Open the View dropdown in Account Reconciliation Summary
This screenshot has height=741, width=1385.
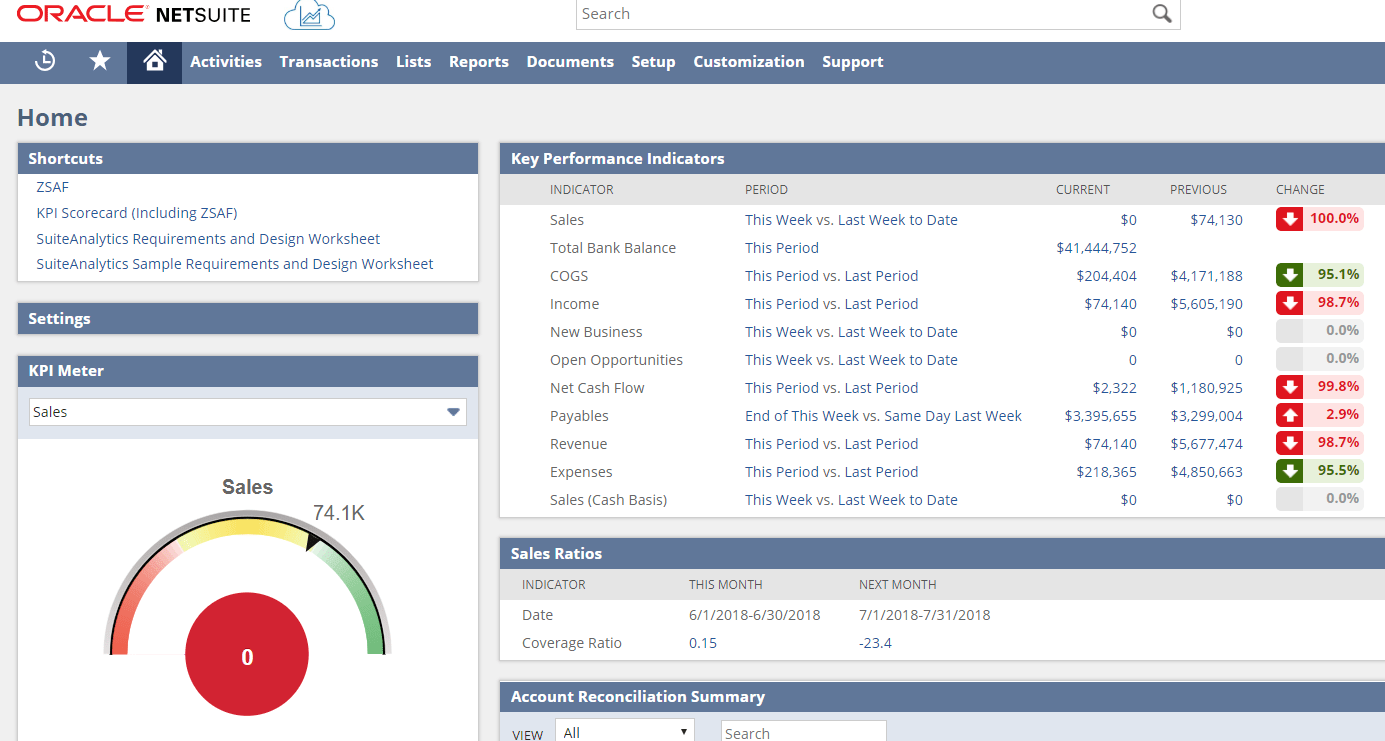pyautogui.click(x=624, y=731)
